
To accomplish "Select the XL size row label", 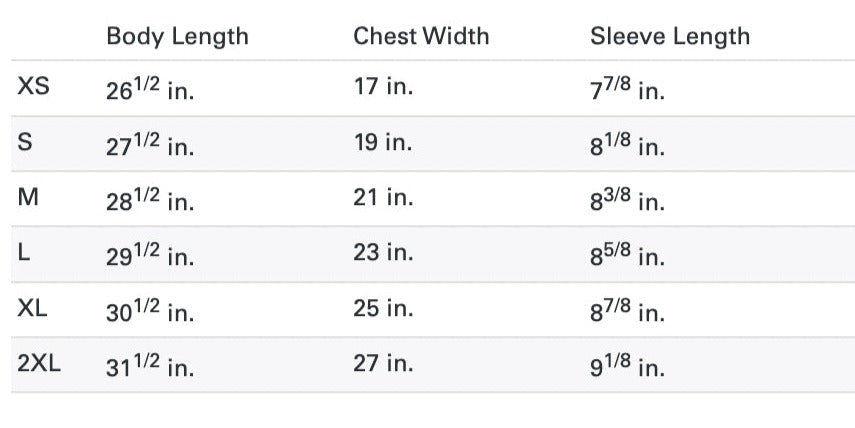I will coord(33,309).
